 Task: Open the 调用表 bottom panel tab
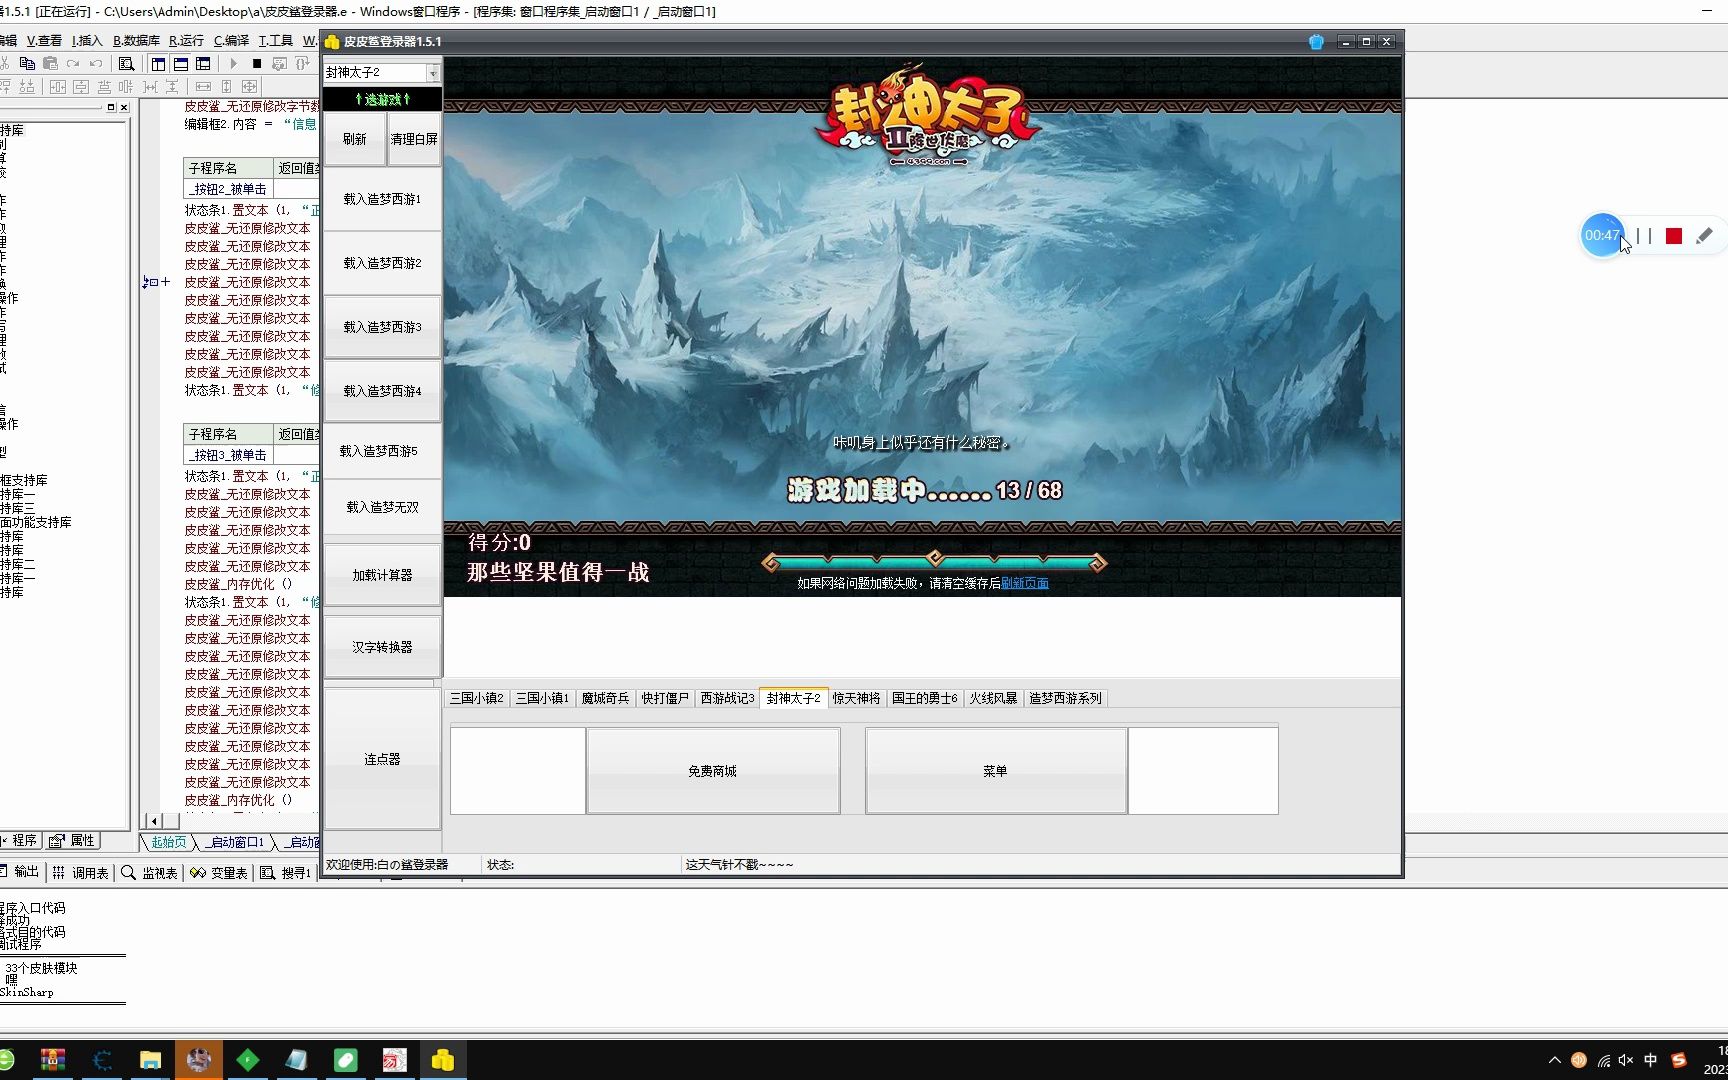(x=80, y=873)
